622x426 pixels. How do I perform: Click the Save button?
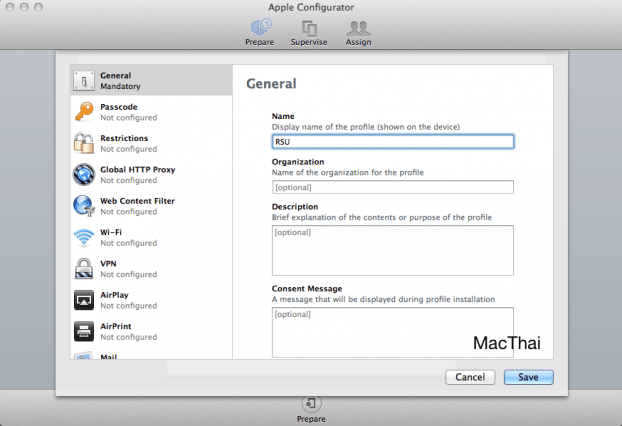pyautogui.click(x=528, y=377)
